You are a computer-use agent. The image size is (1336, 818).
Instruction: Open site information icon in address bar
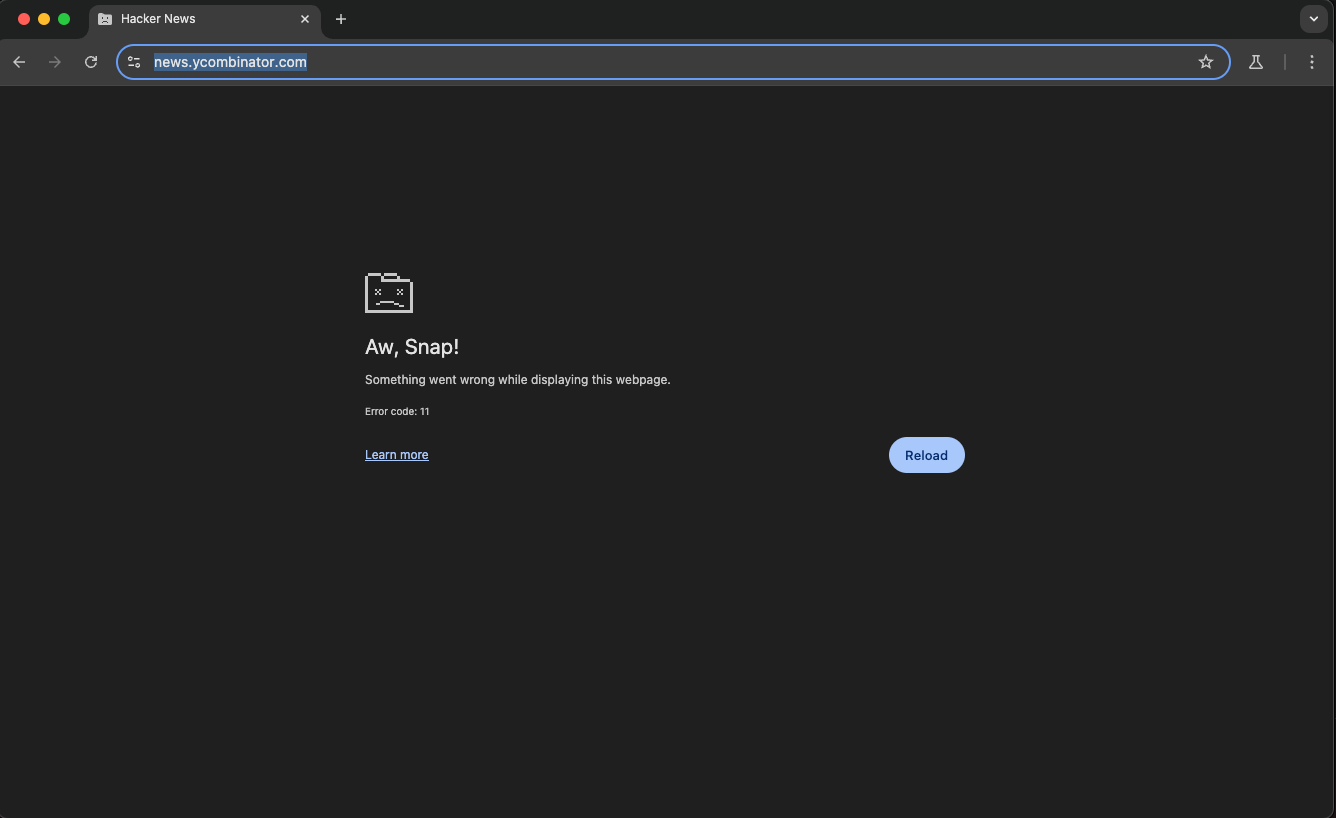pyautogui.click(x=134, y=62)
